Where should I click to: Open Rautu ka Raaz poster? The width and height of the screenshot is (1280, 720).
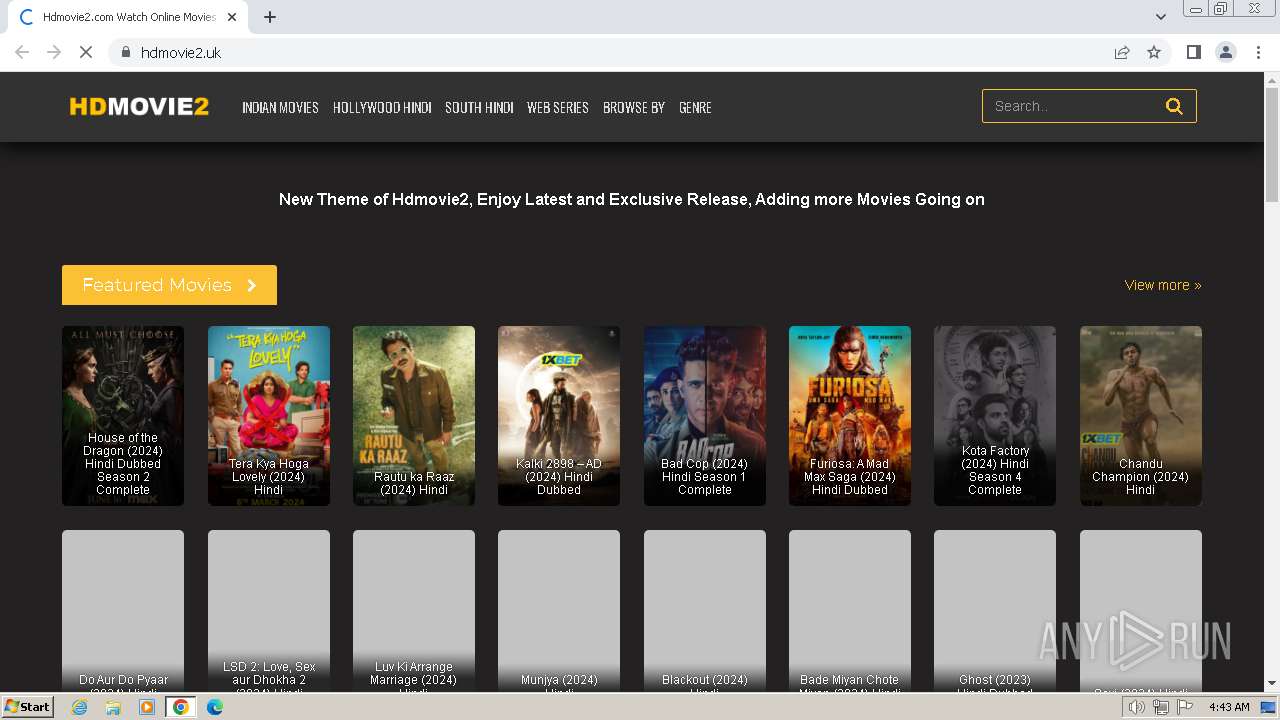coord(414,416)
